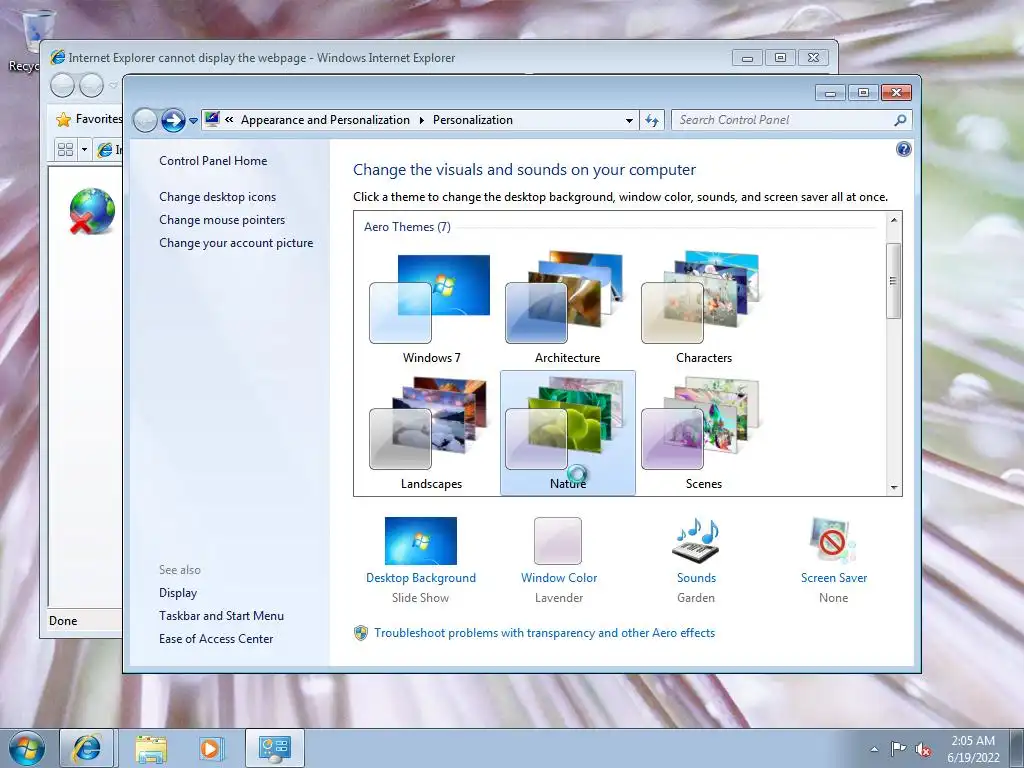Open the Desktop Background link

[x=421, y=578]
